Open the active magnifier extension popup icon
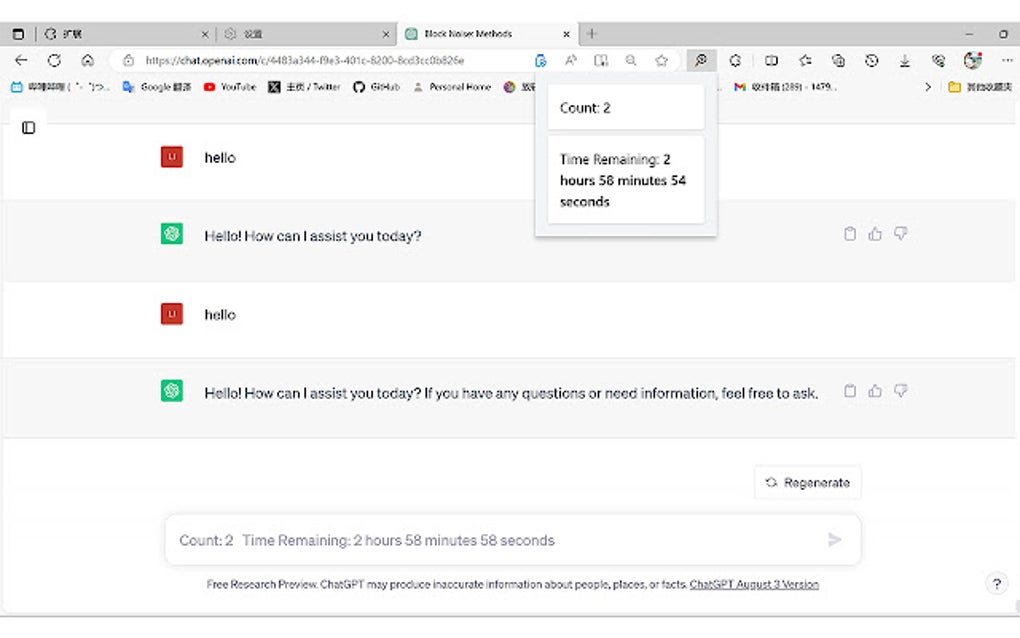 pos(701,60)
